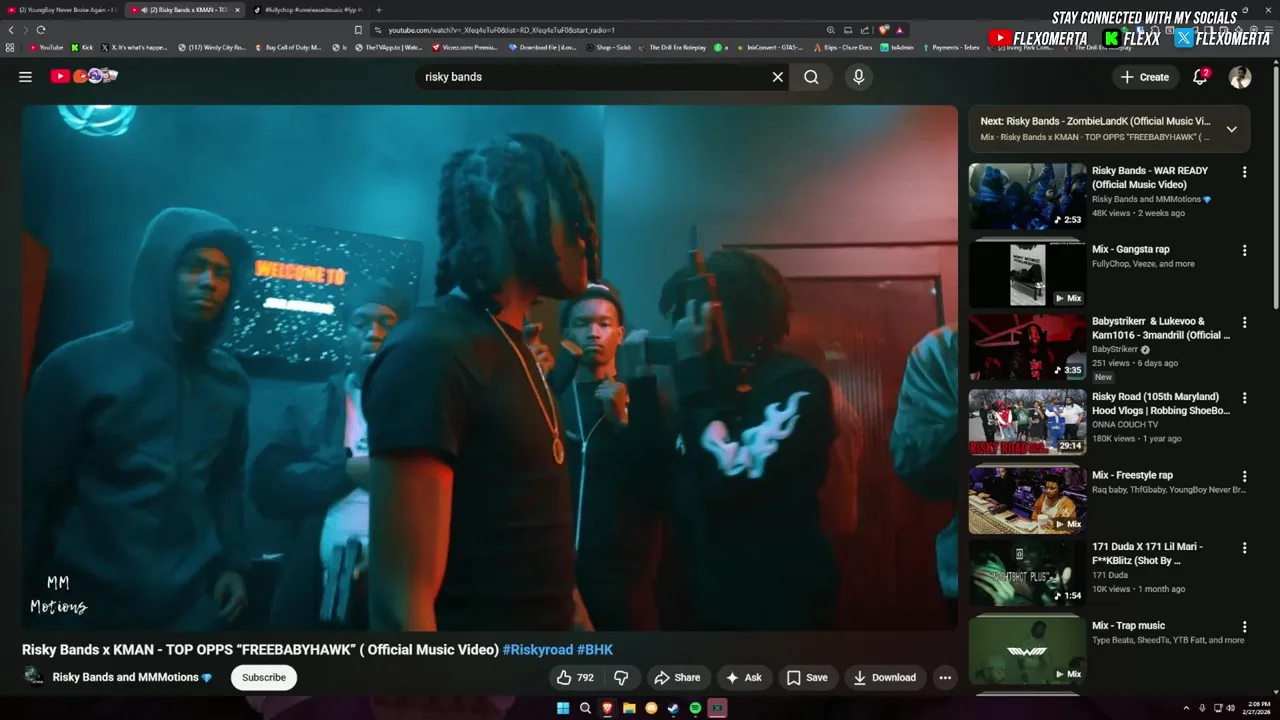Start voice search with the microphone
This screenshot has width=1280, height=720.
click(858, 77)
